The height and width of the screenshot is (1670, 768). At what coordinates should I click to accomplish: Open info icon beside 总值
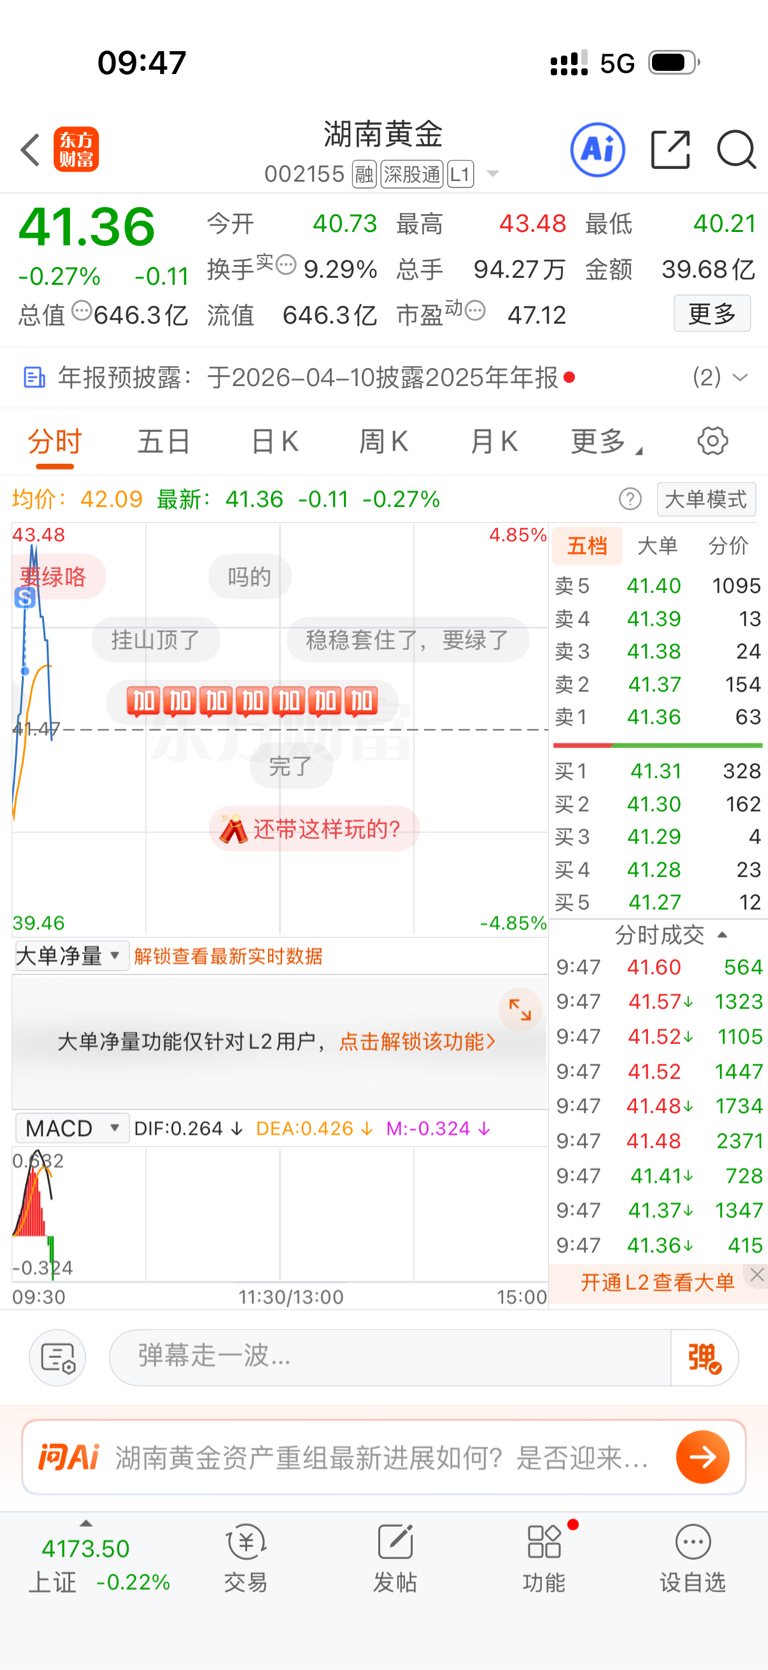point(82,310)
